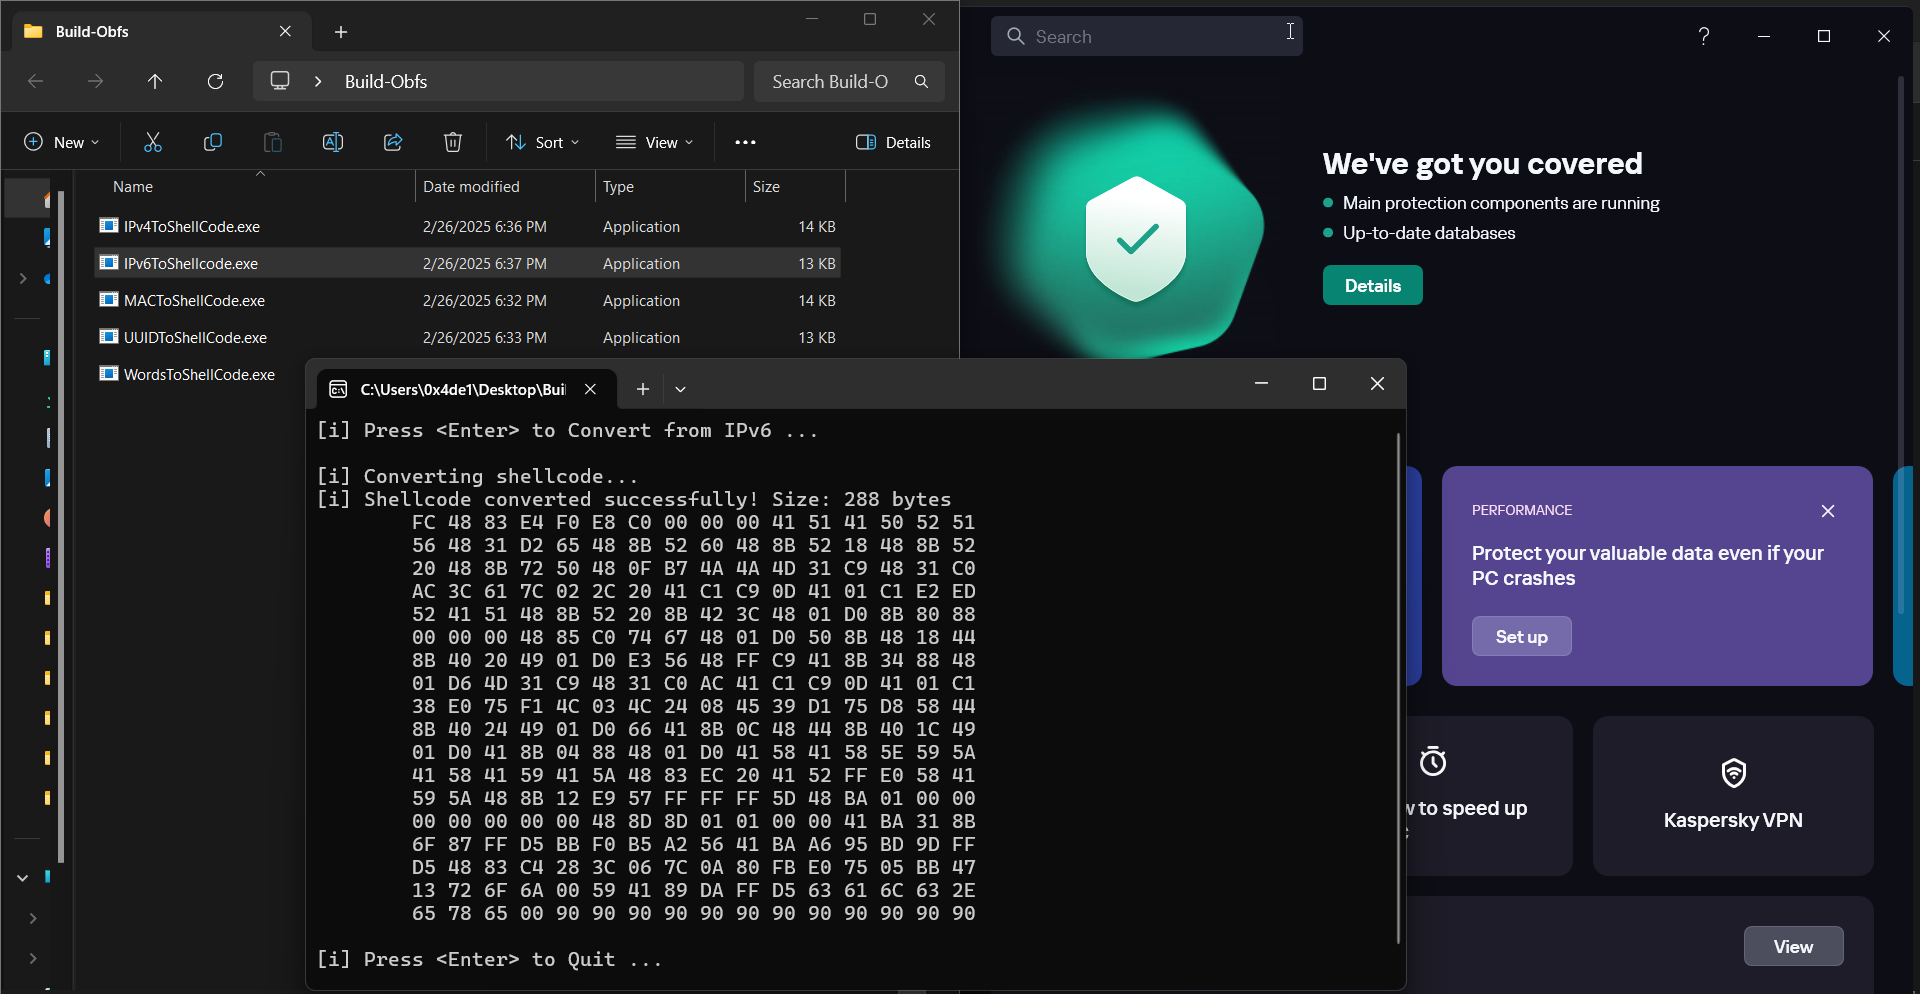Open the New dropdown in Explorer
This screenshot has height=994, width=1920.
click(62, 142)
